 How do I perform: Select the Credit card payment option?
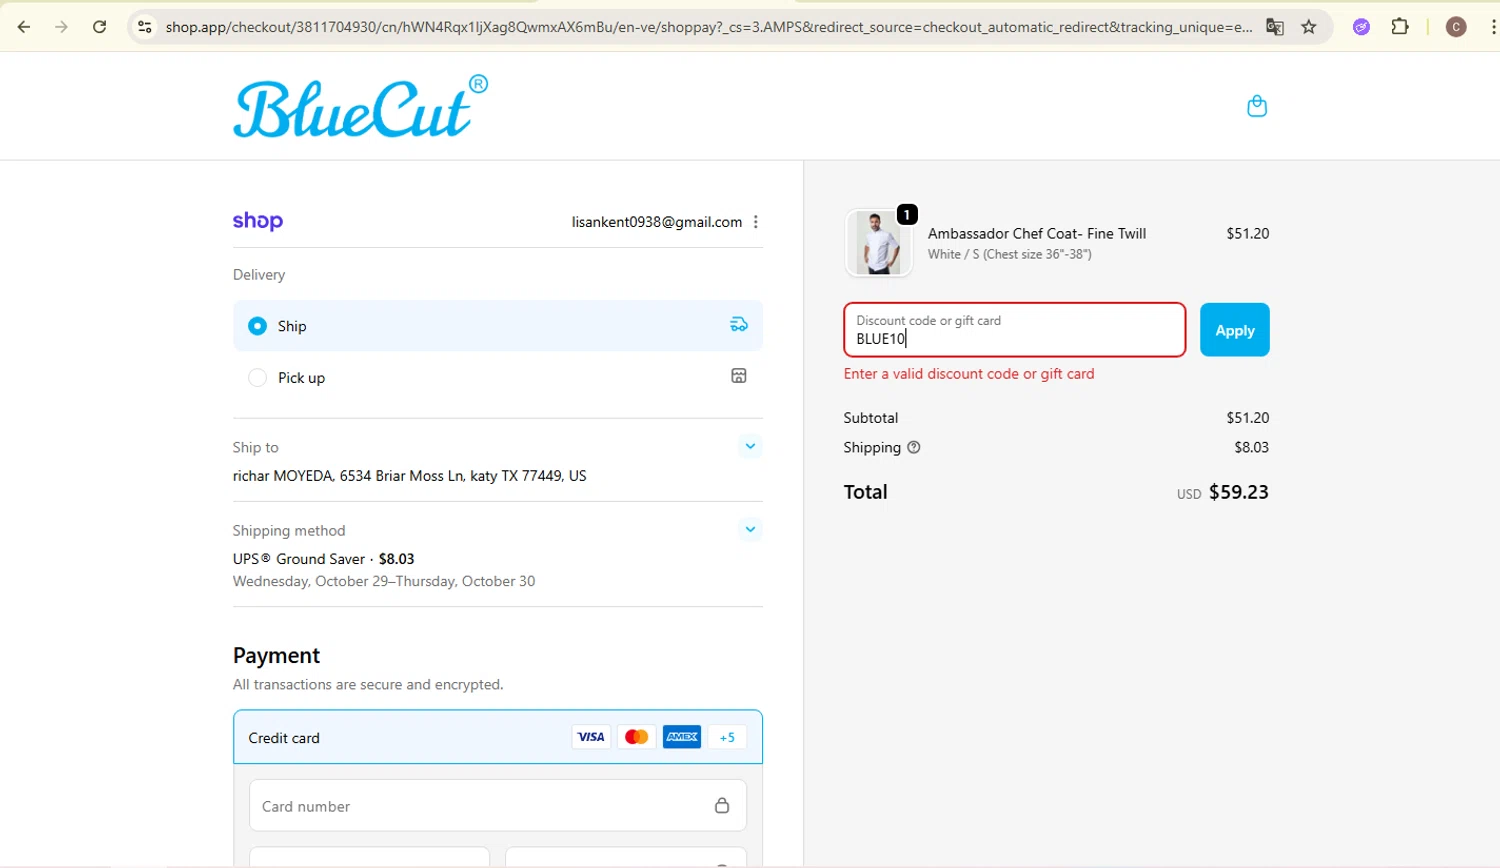pyautogui.click(x=498, y=737)
